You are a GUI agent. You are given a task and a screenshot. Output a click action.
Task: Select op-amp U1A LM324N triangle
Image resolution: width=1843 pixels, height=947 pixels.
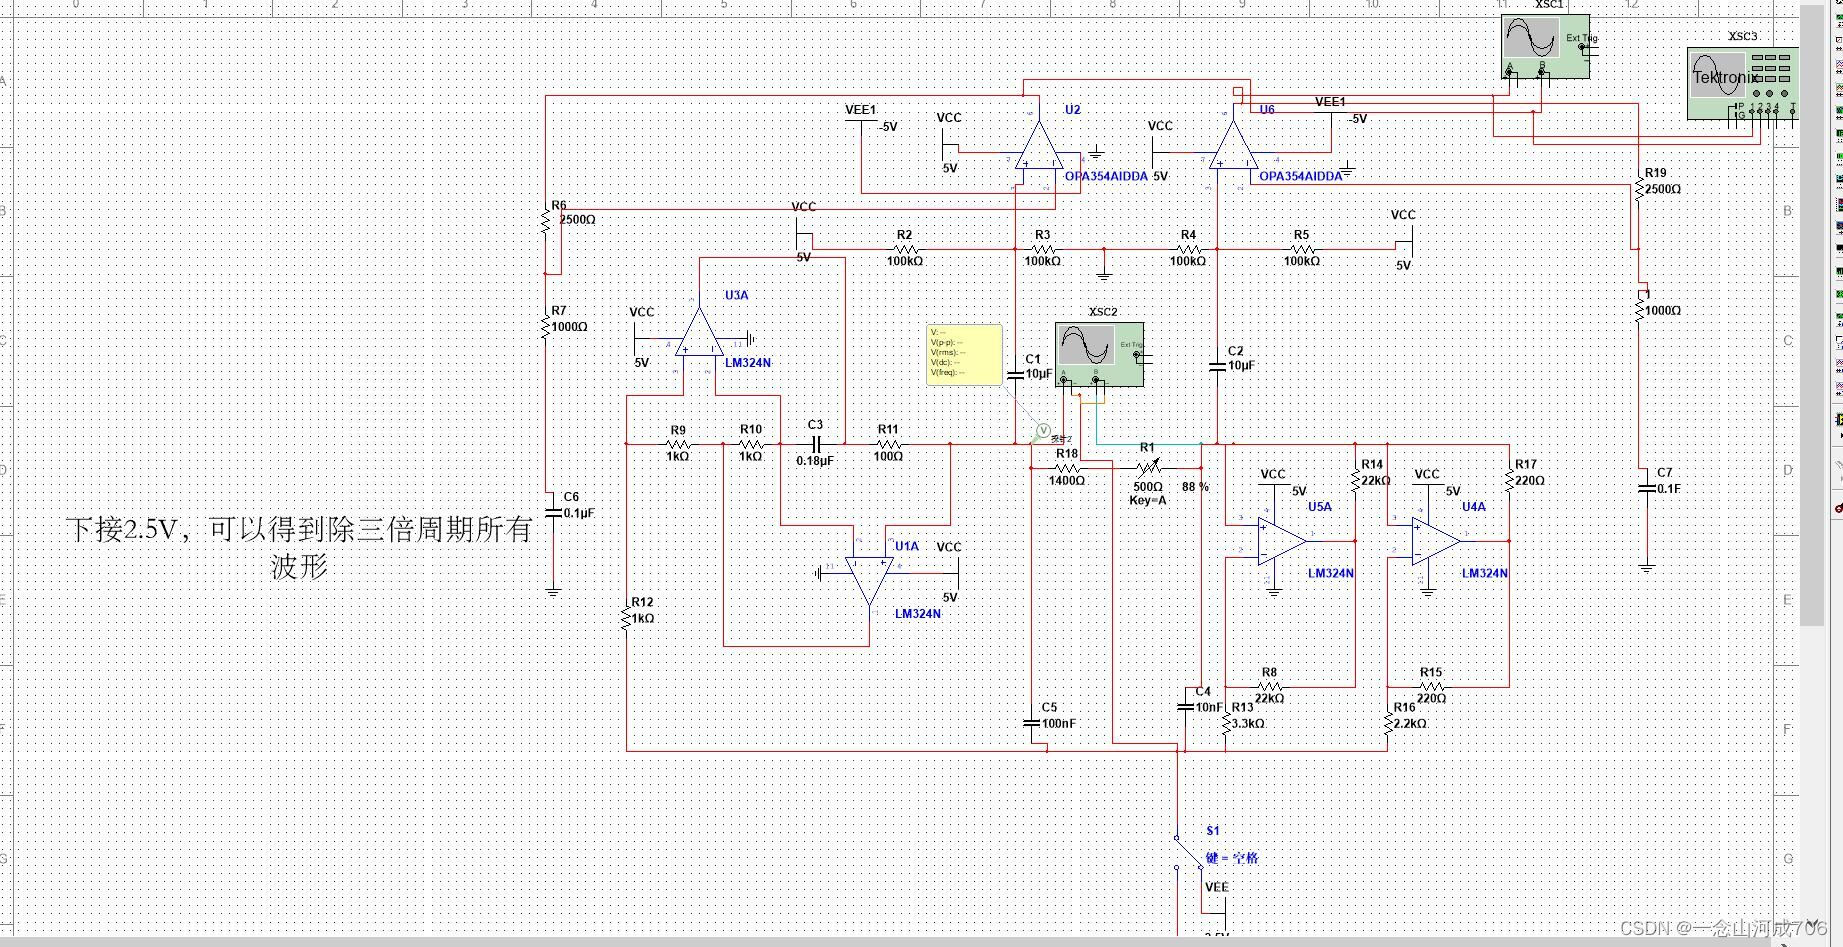coord(869,581)
